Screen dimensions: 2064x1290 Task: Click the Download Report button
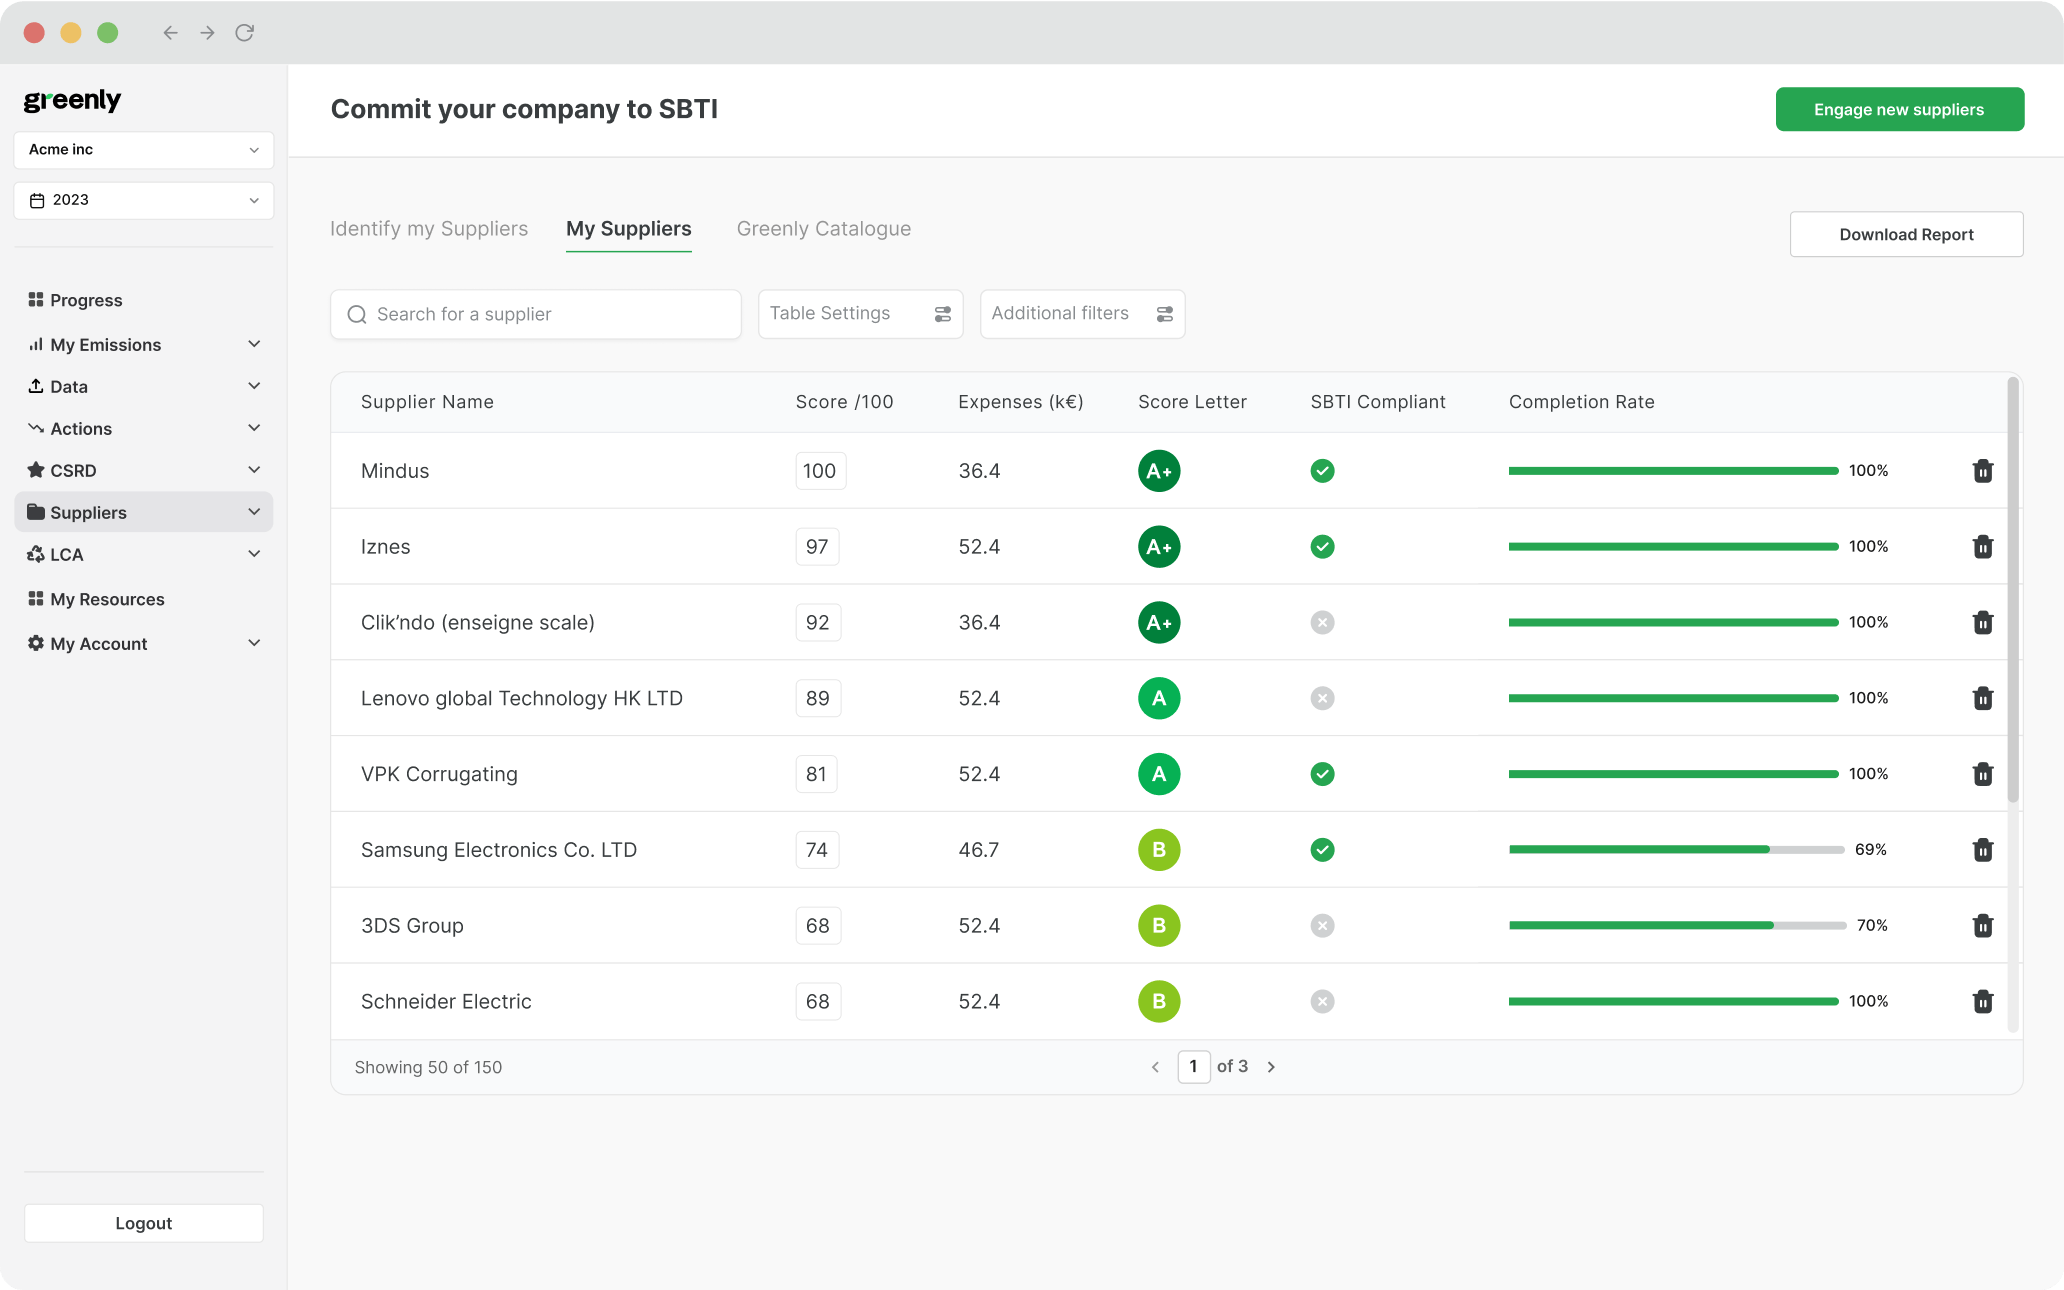[1906, 234]
